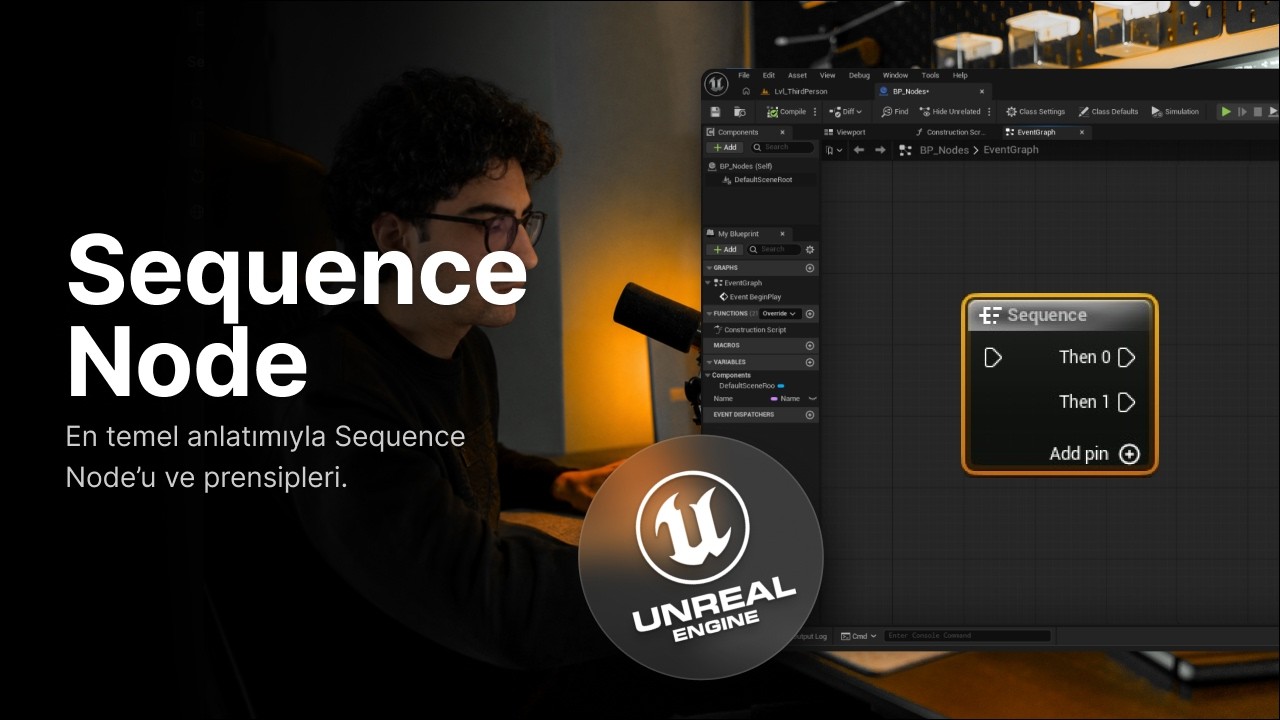Open the Edit menu
Viewport: 1280px width, 720px height.
(x=769, y=75)
